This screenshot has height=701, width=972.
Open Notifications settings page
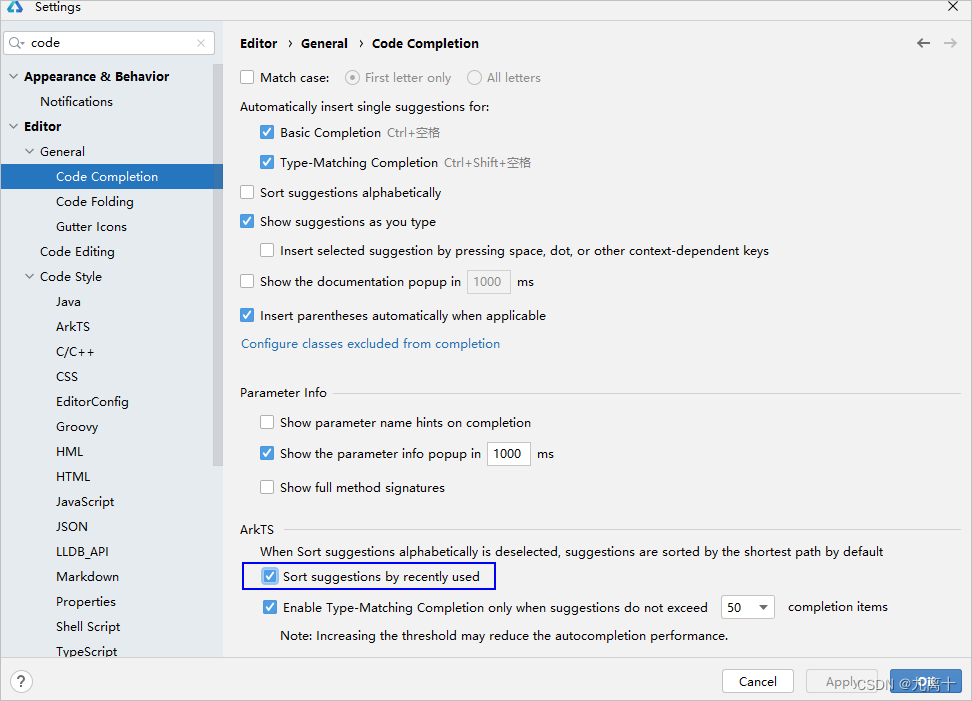tap(76, 102)
